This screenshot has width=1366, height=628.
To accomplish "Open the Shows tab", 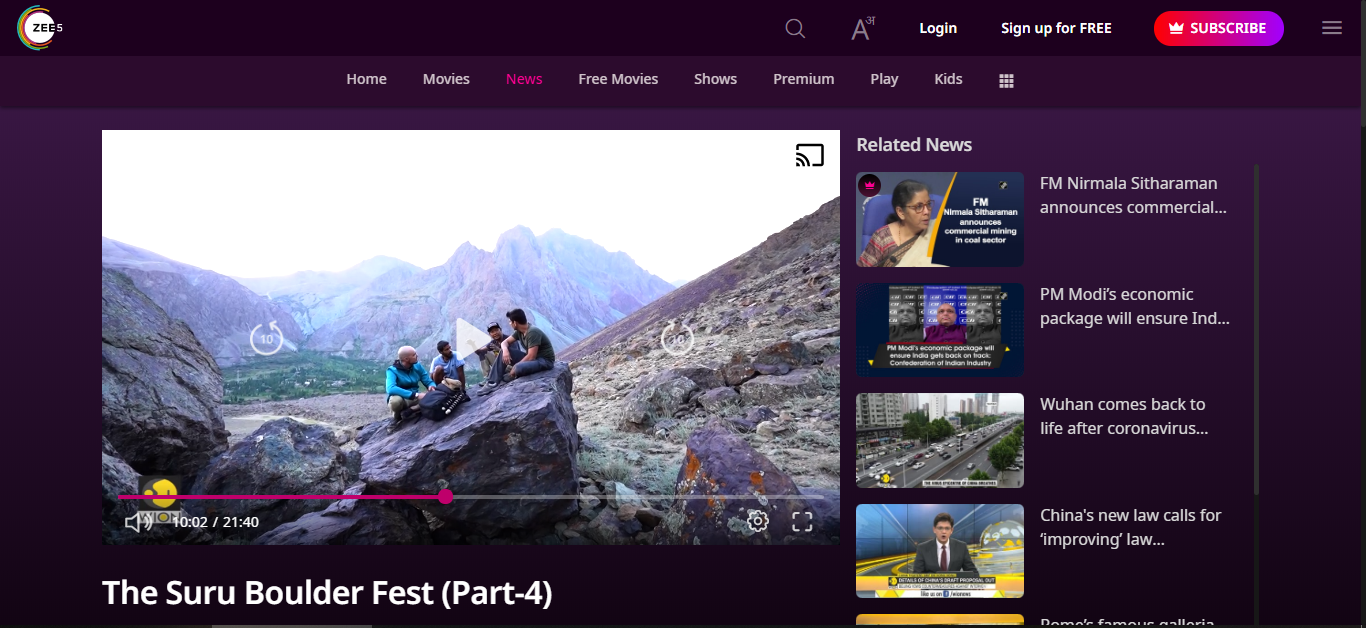I will 715,79.
